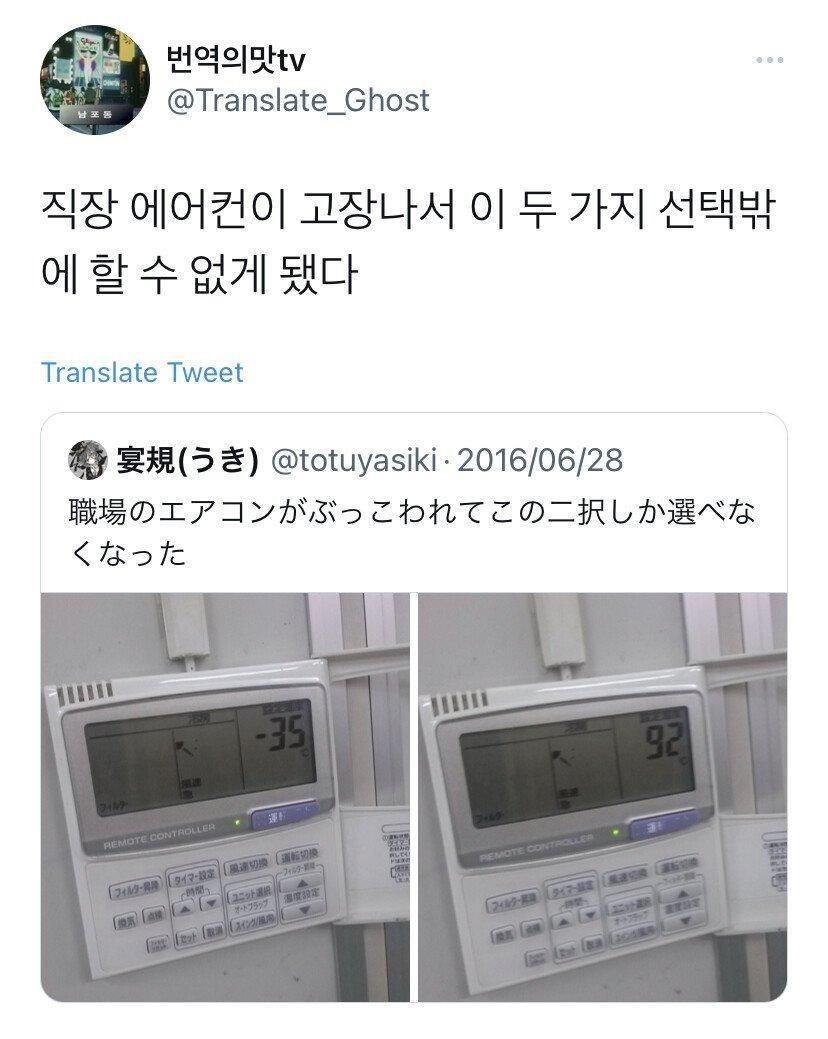
Task: Click the Japanese quoted tweet text
Action: [411, 532]
